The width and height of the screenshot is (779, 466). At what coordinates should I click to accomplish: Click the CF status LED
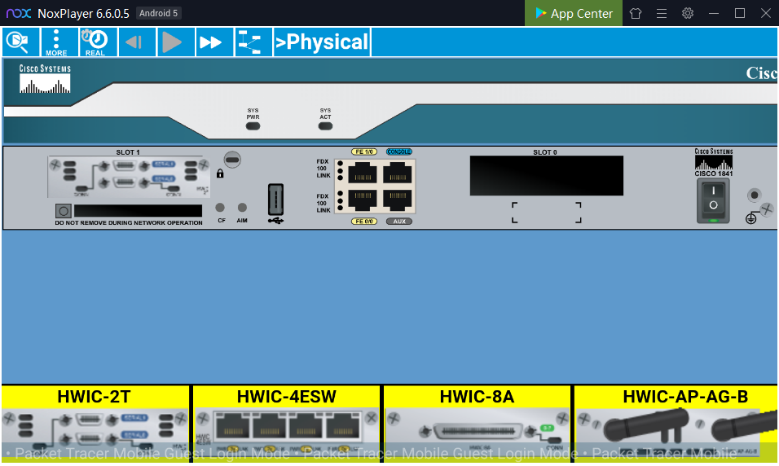[x=220, y=207]
